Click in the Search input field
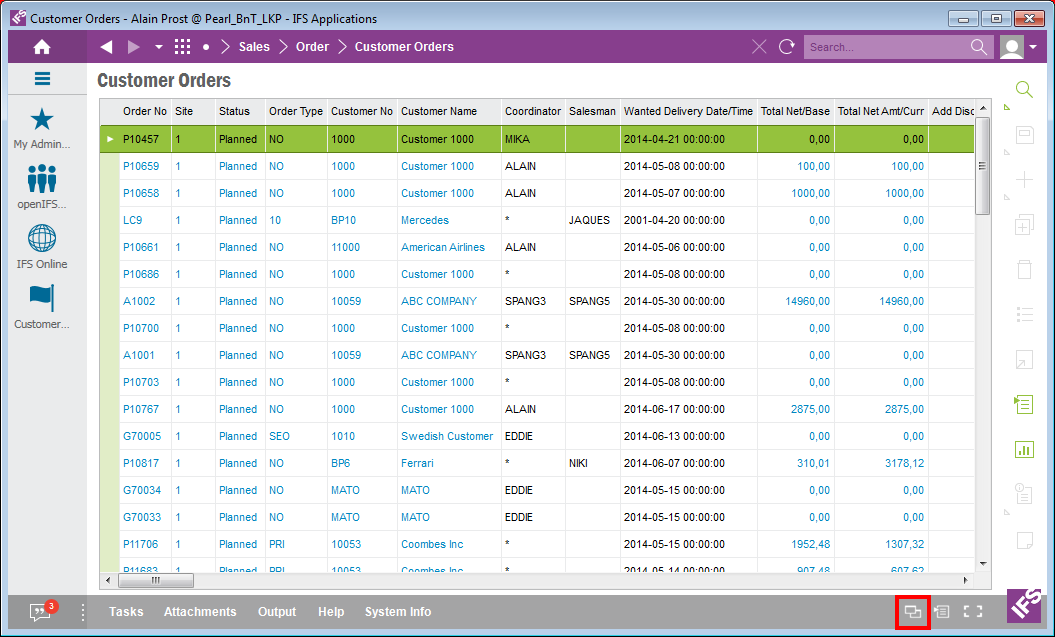This screenshot has width=1055, height=637. [x=885, y=47]
